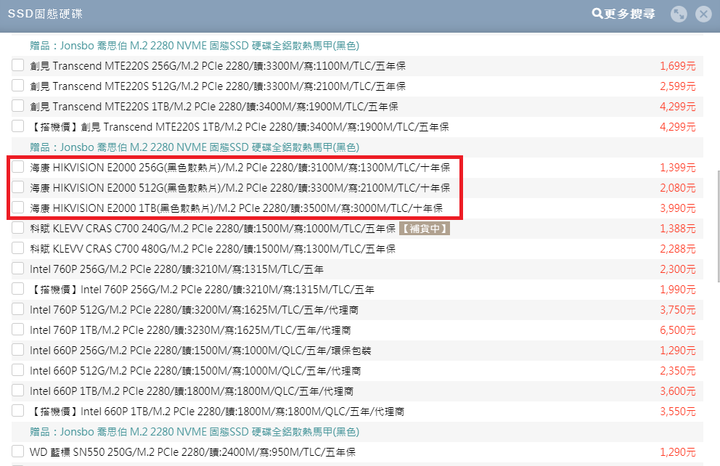Click Jonsbo gift line above WD SN550
The height and width of the screenshot is (466, 720).
(x=195, y=432)
